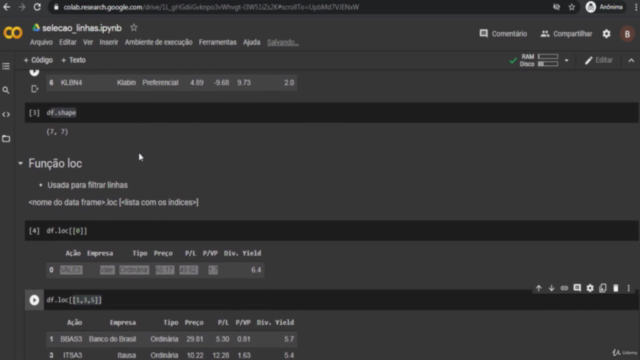Open the code snippets sidebar
640x360 pixels.
point(6,115)
